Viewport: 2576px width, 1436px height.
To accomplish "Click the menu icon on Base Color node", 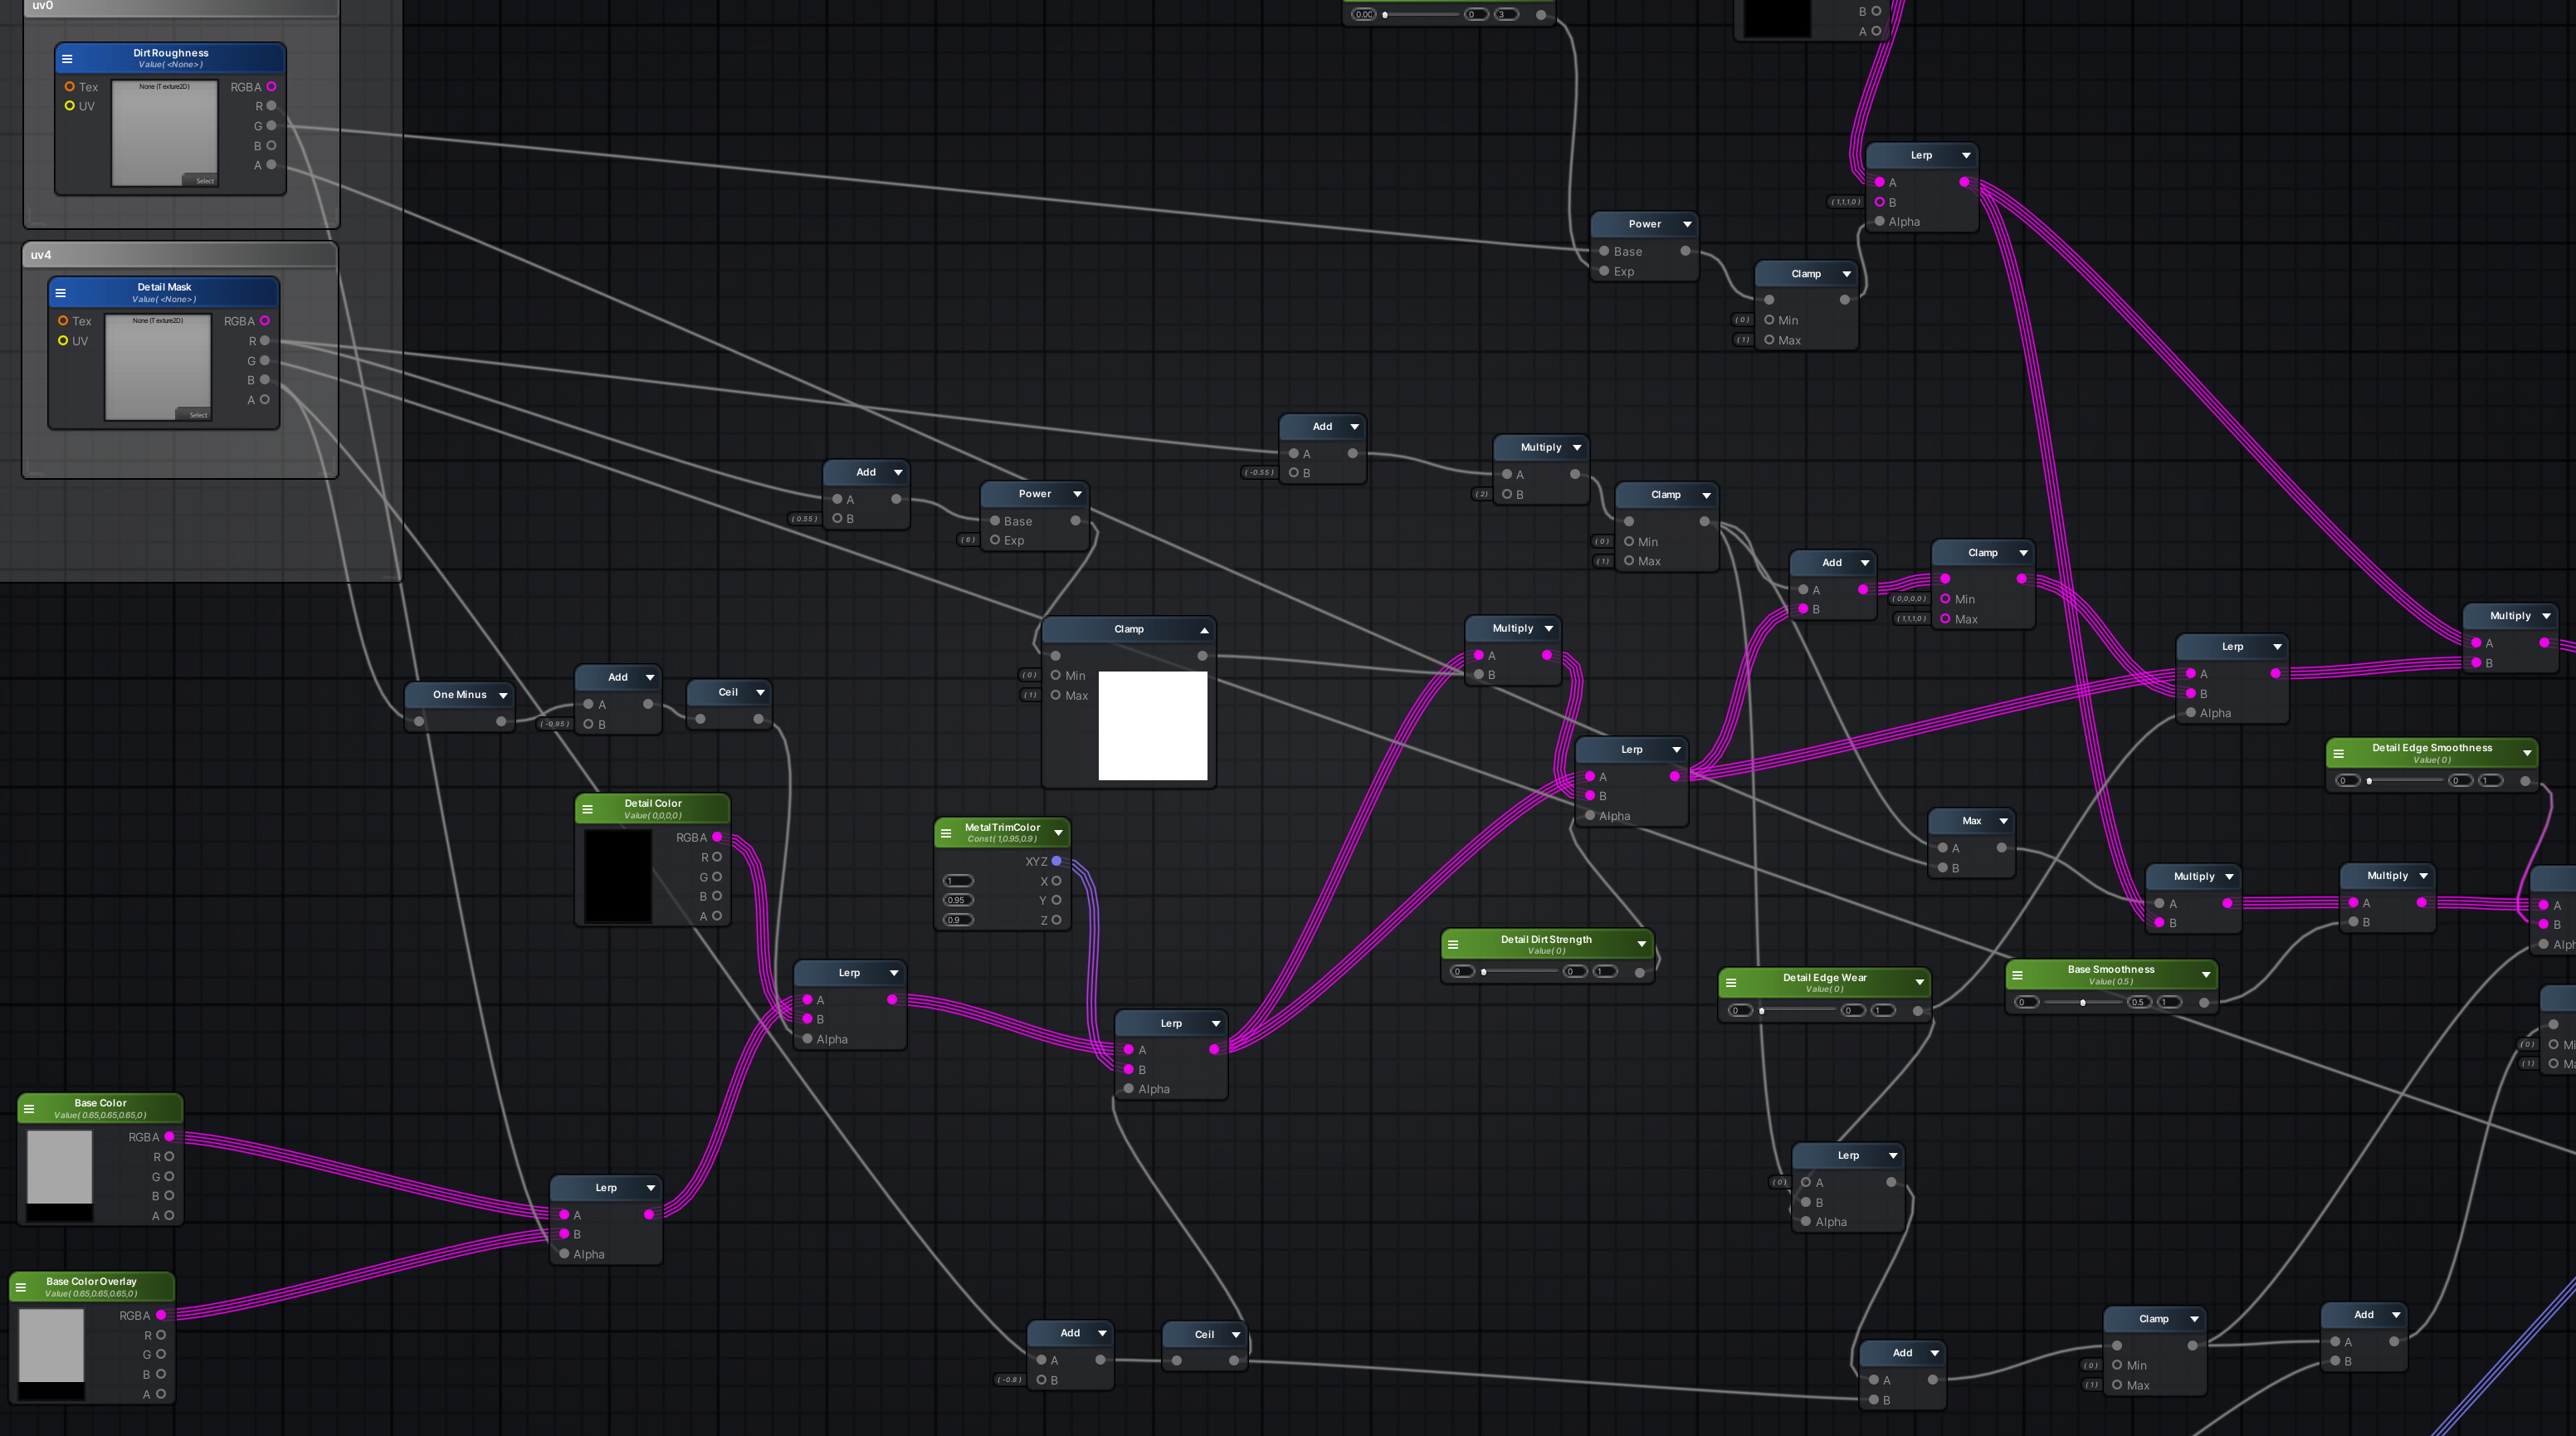I will click(x=30, y=1108).
